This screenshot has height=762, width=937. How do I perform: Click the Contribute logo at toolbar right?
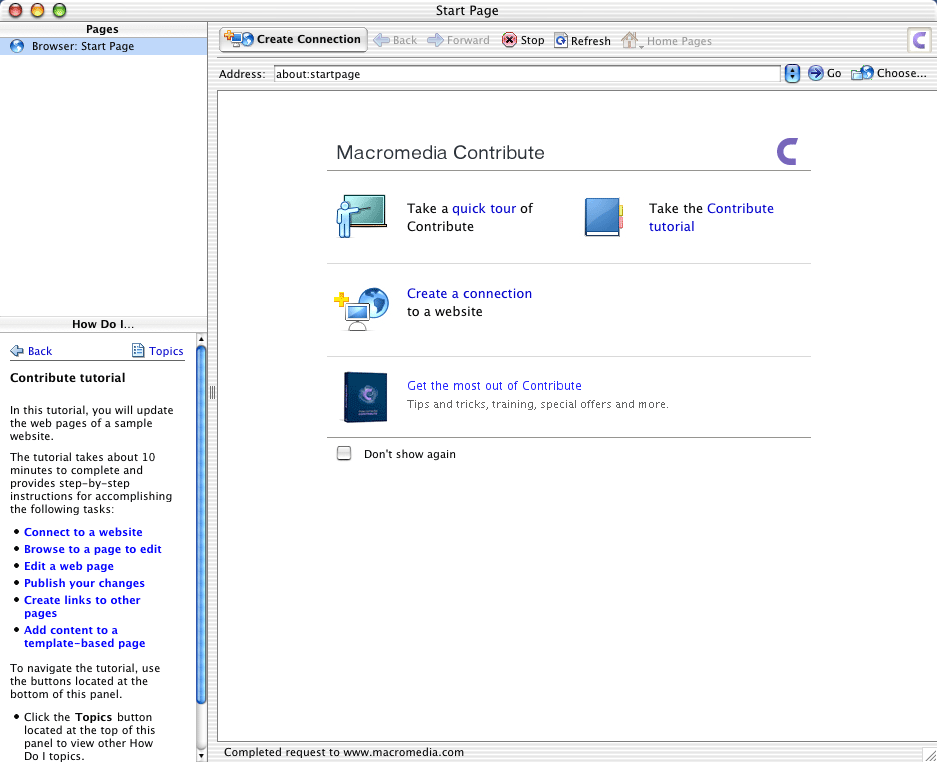pyautogui.click(x=919, y=41)
